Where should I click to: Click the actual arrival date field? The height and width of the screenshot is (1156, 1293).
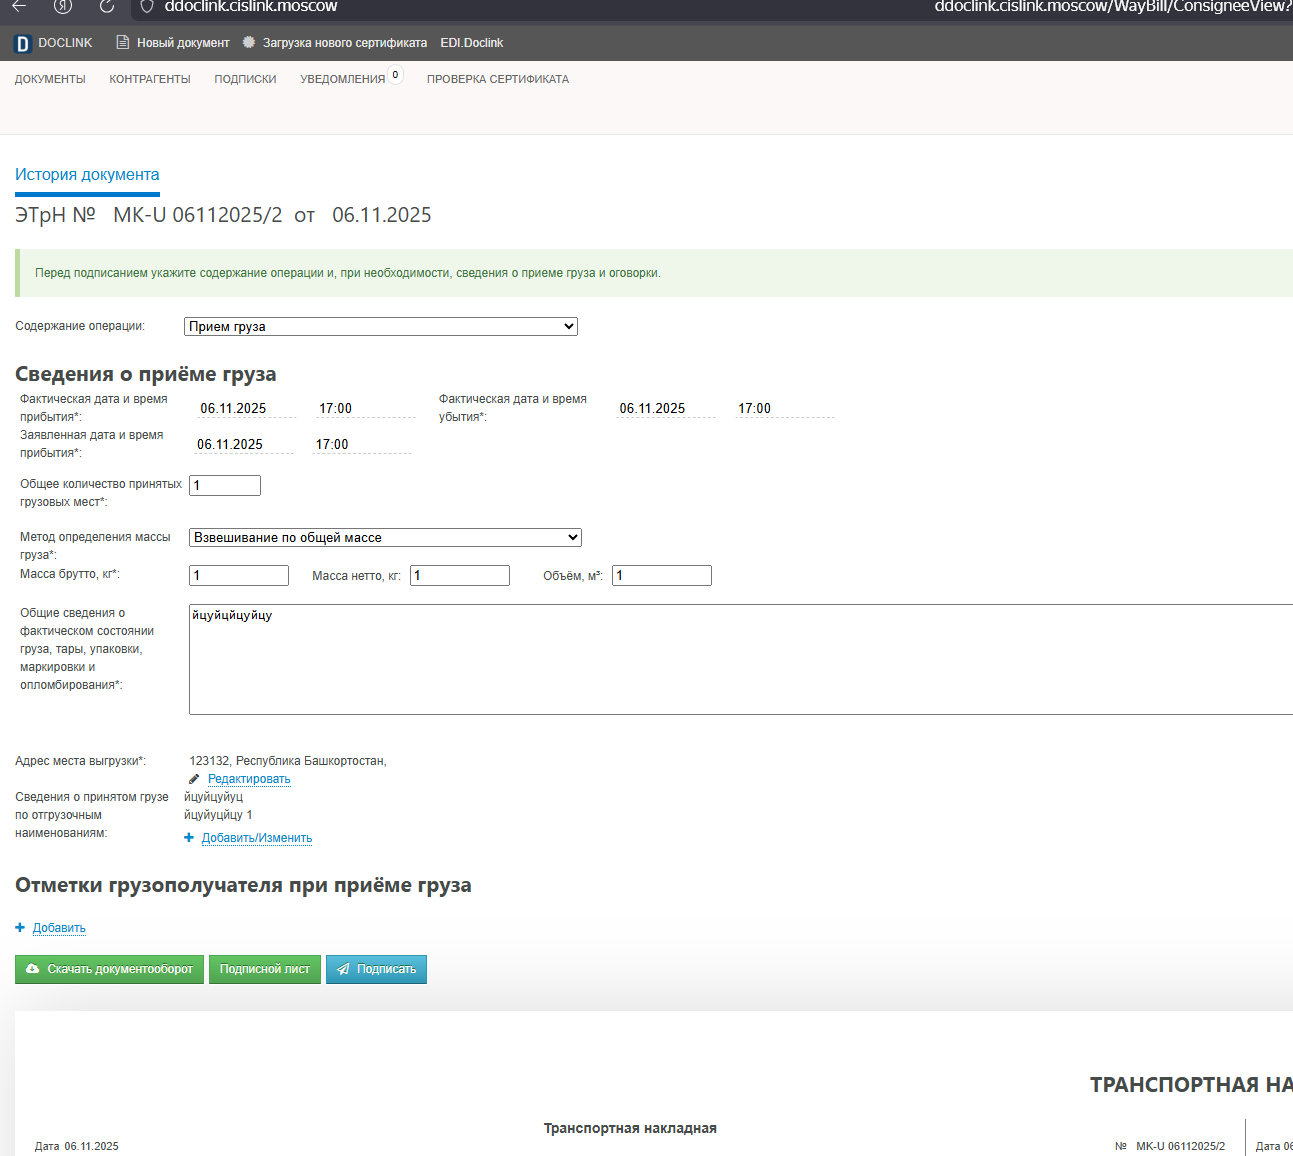(246, 408)
